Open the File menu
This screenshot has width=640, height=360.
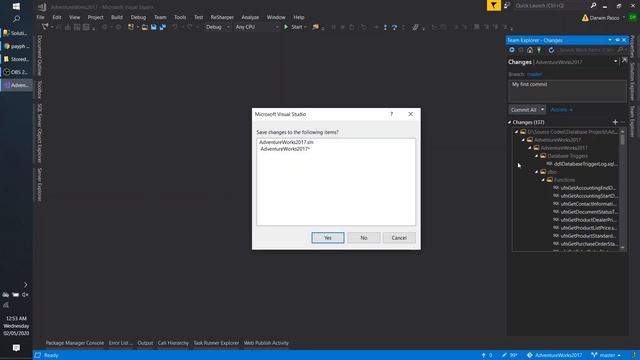[40, 17]
